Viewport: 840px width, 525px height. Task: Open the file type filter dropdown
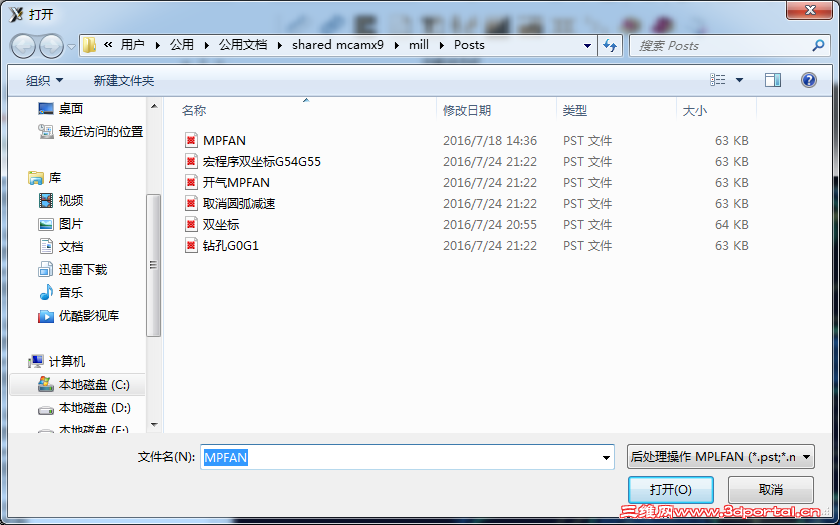click(721, 458)
